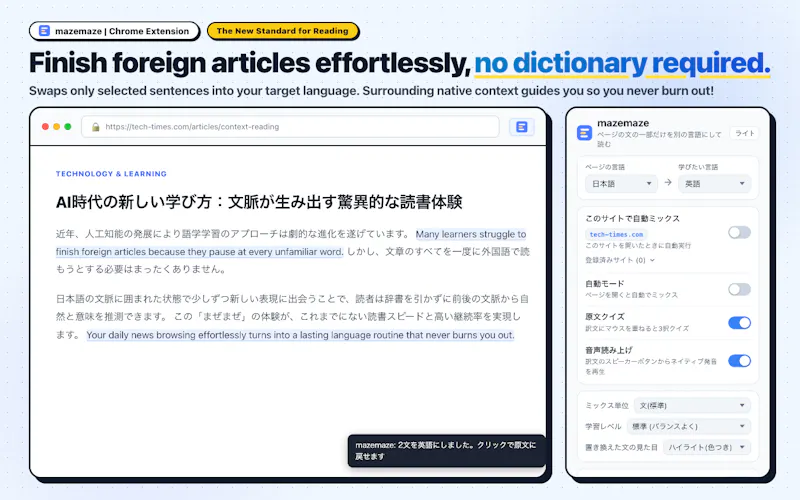The image size is (800, 500).
Task: Click The New Standard for Reading badge
Action: tap(283, 31)
